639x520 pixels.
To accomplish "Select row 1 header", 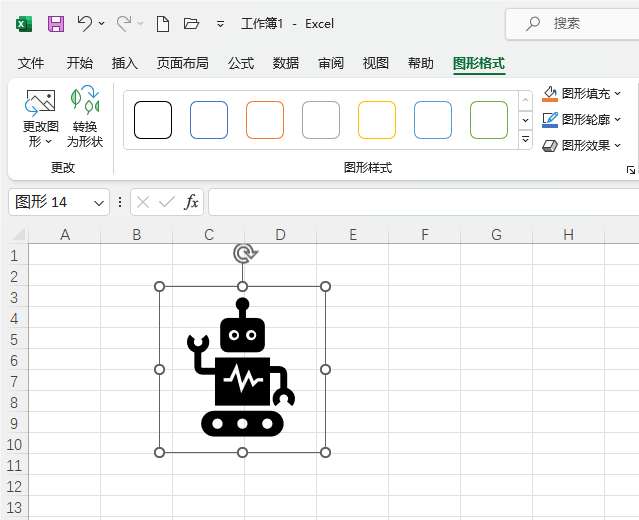I will 14,256.
